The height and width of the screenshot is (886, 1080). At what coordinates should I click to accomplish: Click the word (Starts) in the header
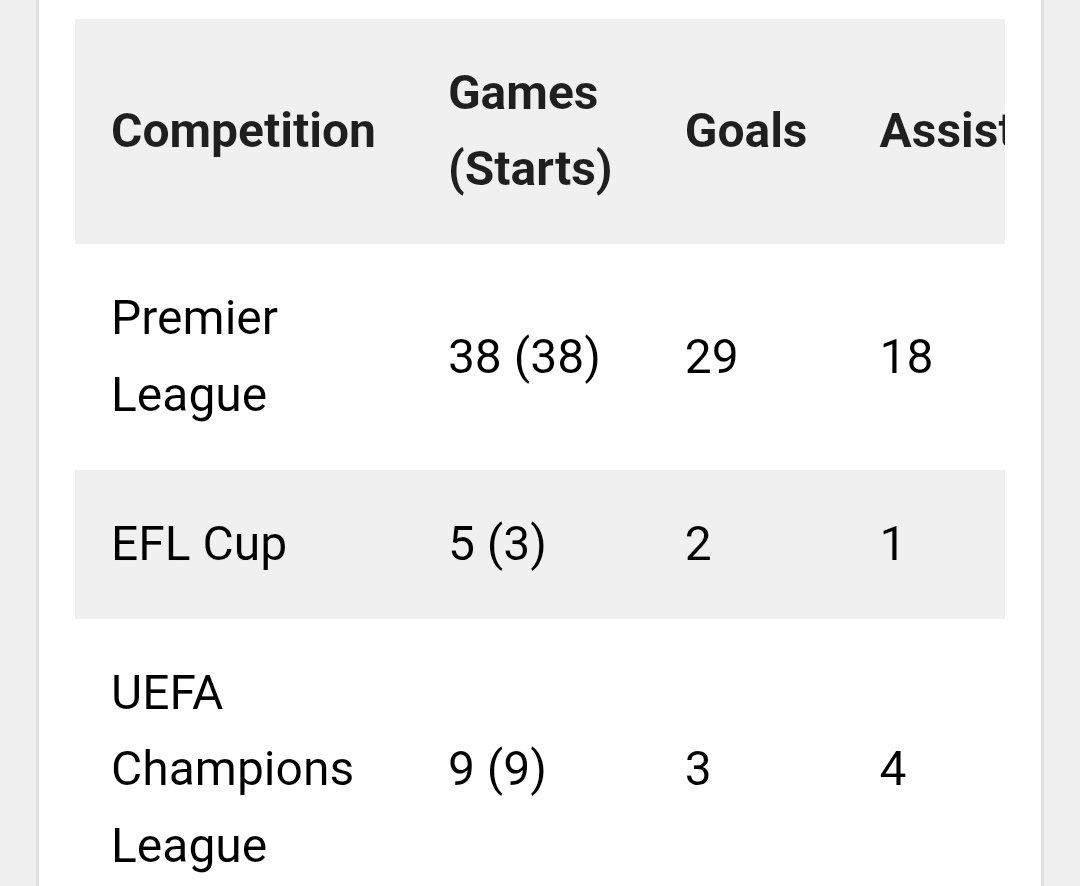(529, 169)
